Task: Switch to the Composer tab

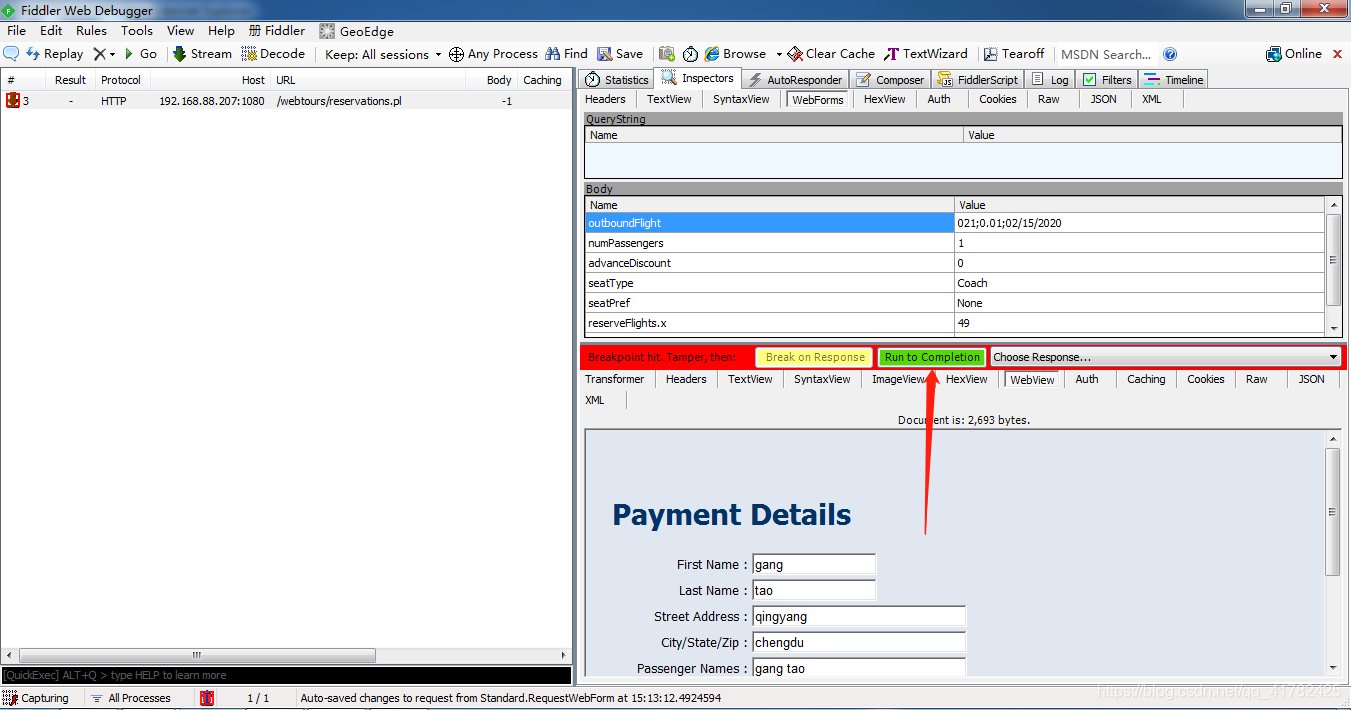Action: [x=890, y=79]
